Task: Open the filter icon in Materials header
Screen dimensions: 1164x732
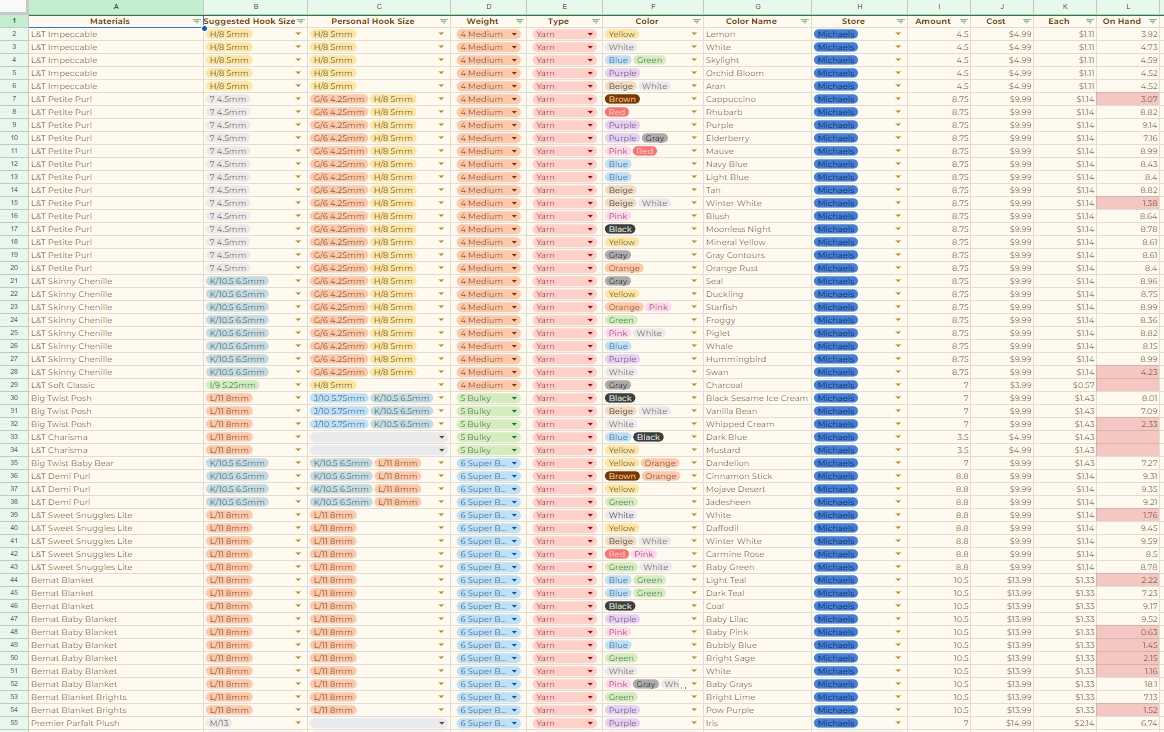Action: [196, 21]
